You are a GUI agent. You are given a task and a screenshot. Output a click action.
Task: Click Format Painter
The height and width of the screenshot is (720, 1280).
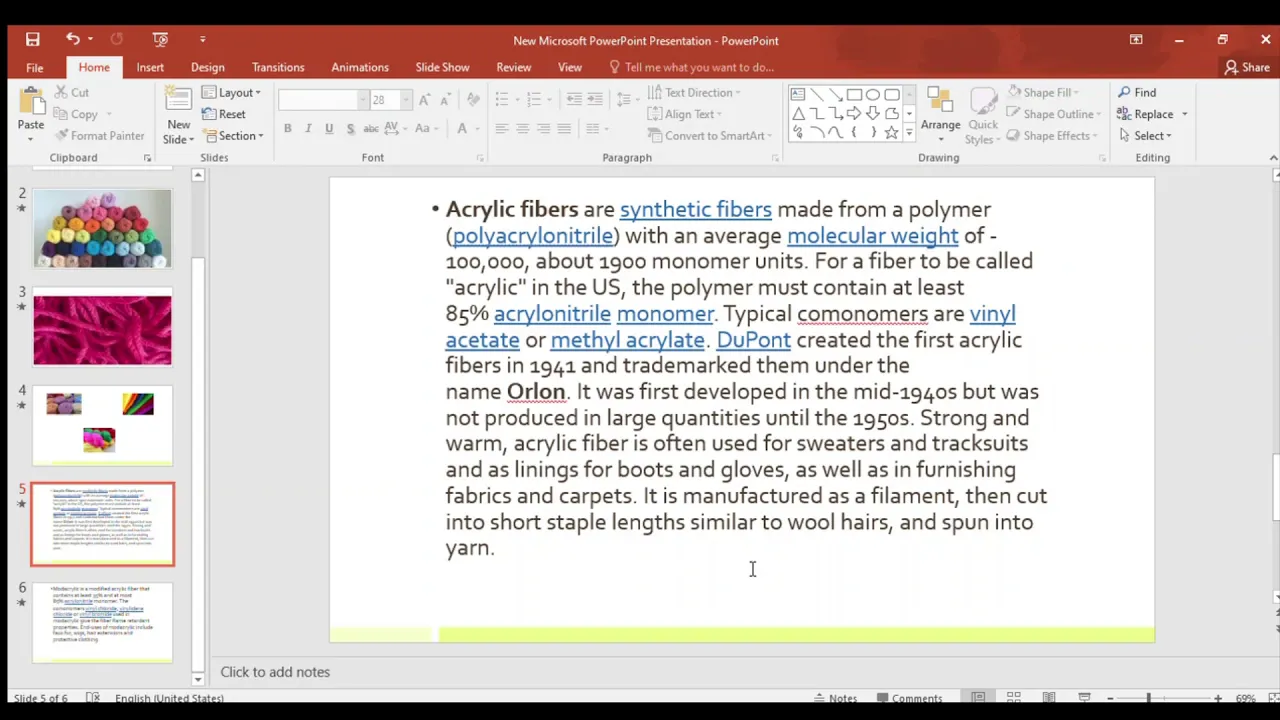[100, 136]
